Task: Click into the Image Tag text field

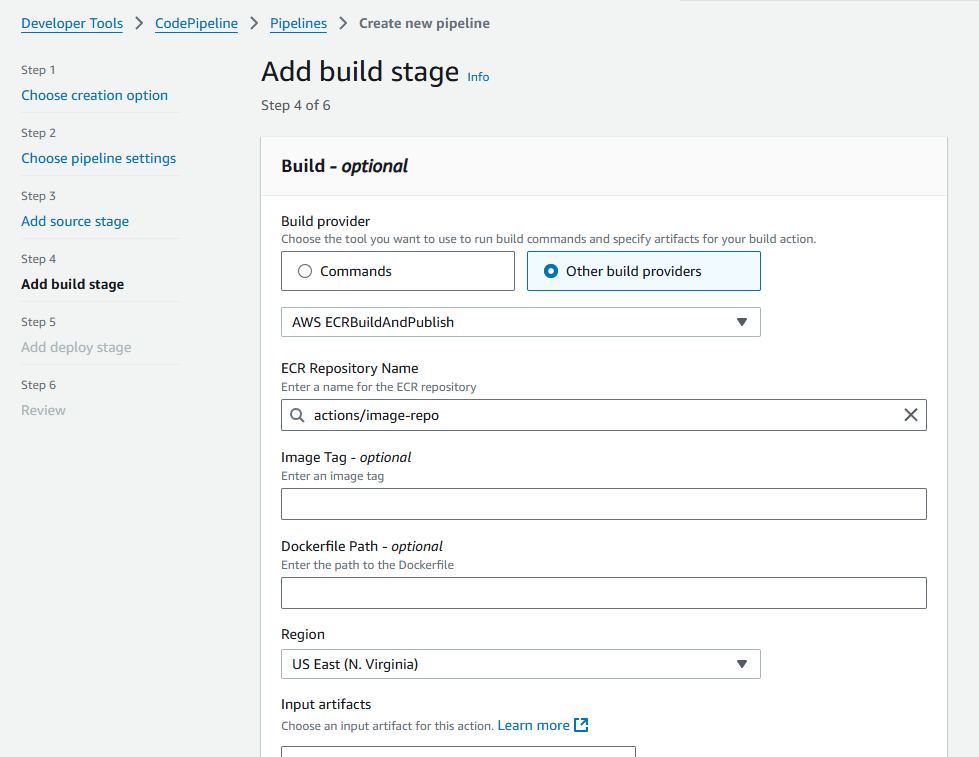Action: (x=603, y=504)
